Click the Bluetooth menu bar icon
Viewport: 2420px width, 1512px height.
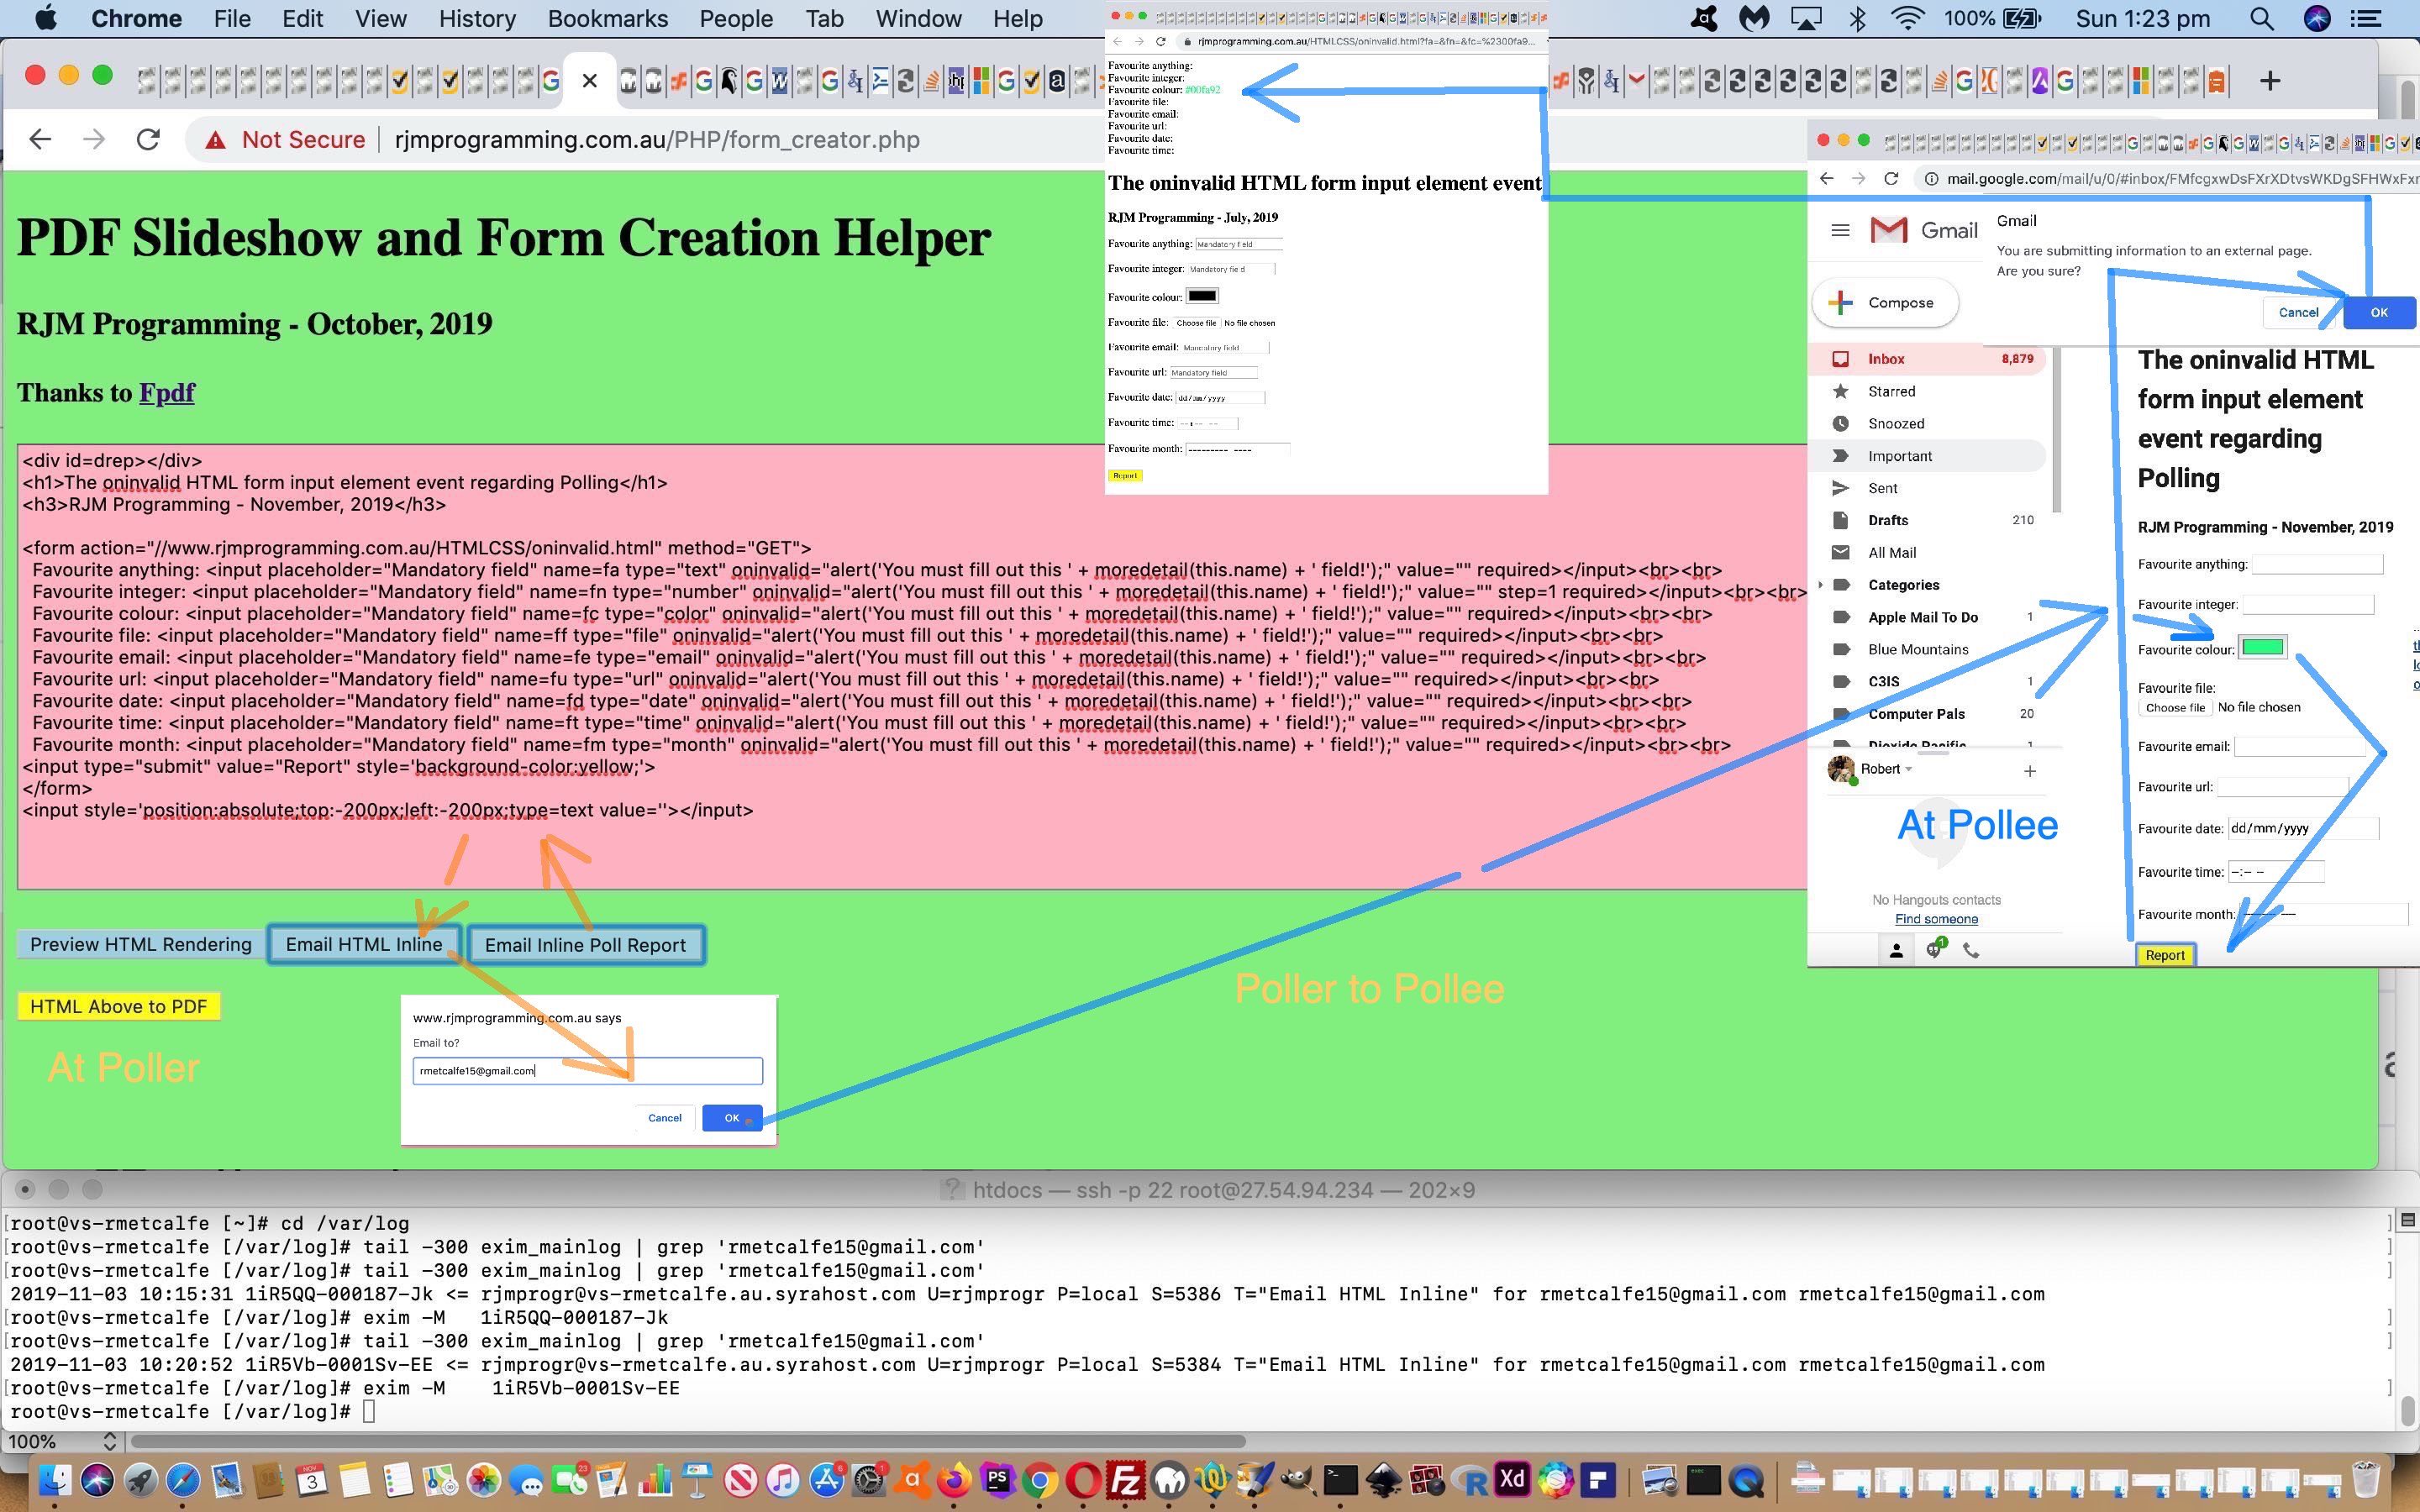click(1857, 19)
